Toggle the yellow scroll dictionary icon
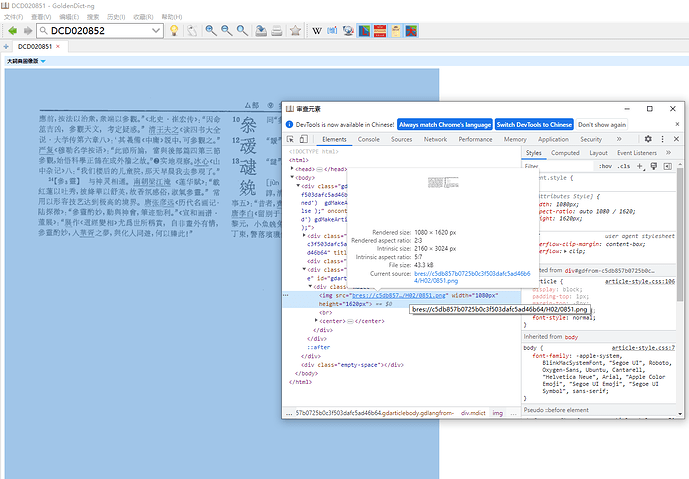Screen dimensions: 689x479 pos(396,31)
